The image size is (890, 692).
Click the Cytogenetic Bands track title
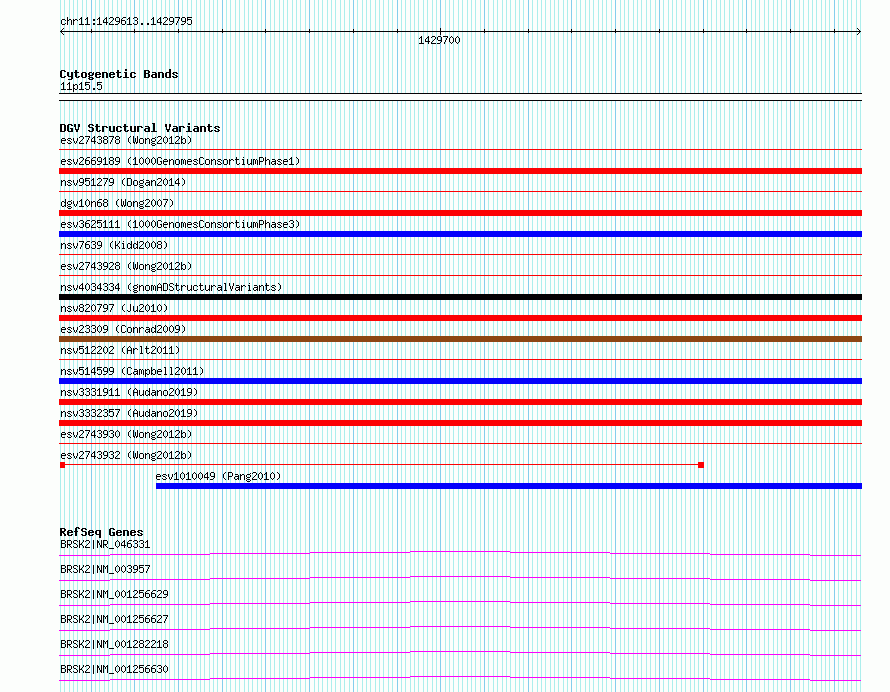[x=119, y=74]
